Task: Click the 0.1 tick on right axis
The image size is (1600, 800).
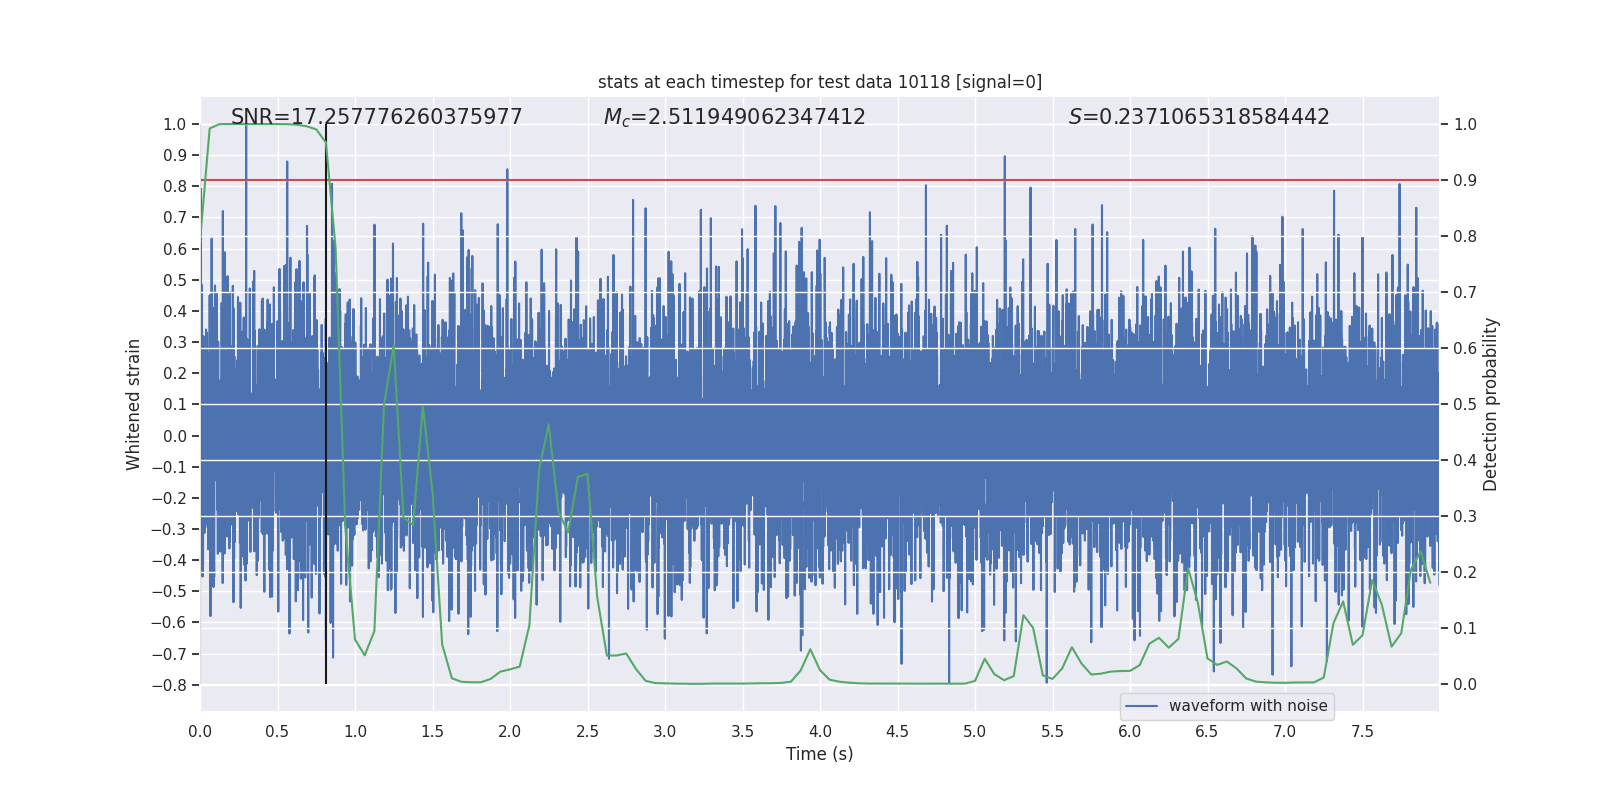Action: [x=1465, y=628]
